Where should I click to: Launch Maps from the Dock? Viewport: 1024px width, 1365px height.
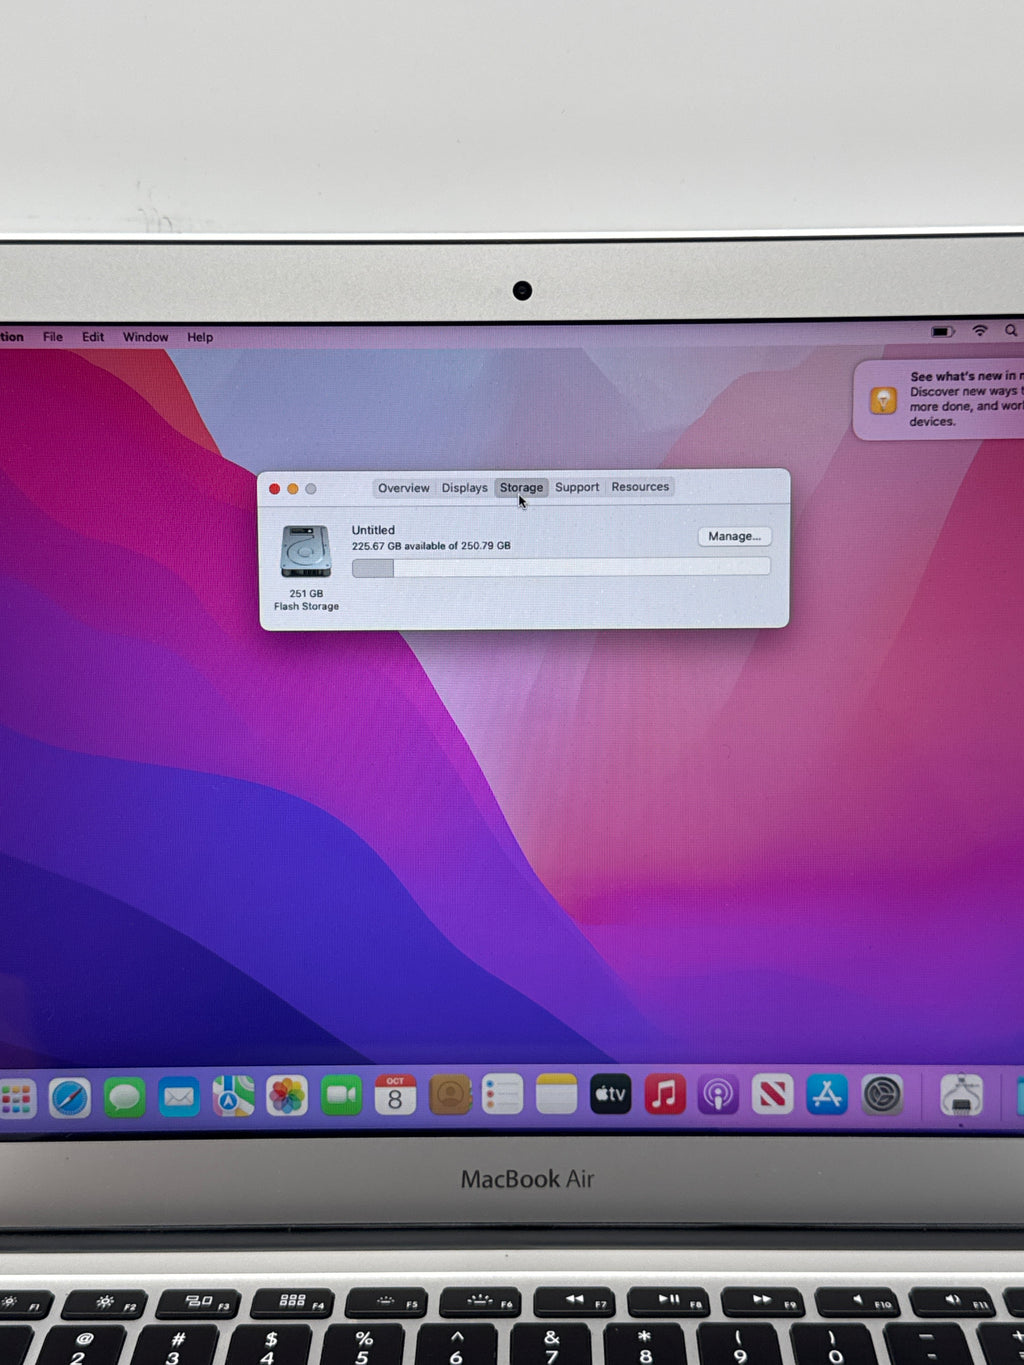pos(233,1096)
